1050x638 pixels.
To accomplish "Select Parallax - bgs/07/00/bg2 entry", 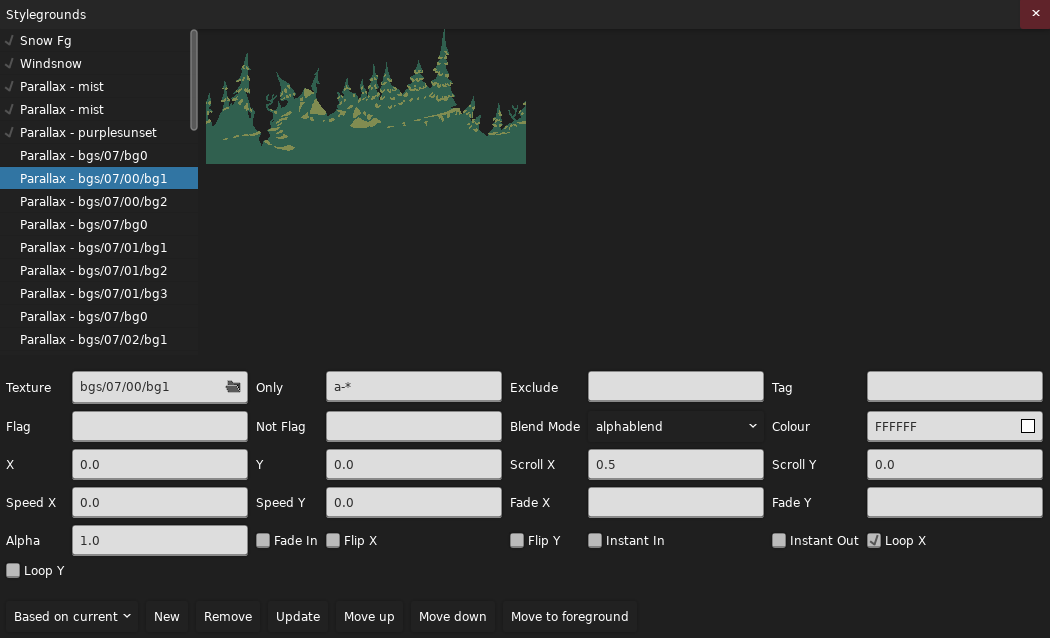I will (99, 202).
